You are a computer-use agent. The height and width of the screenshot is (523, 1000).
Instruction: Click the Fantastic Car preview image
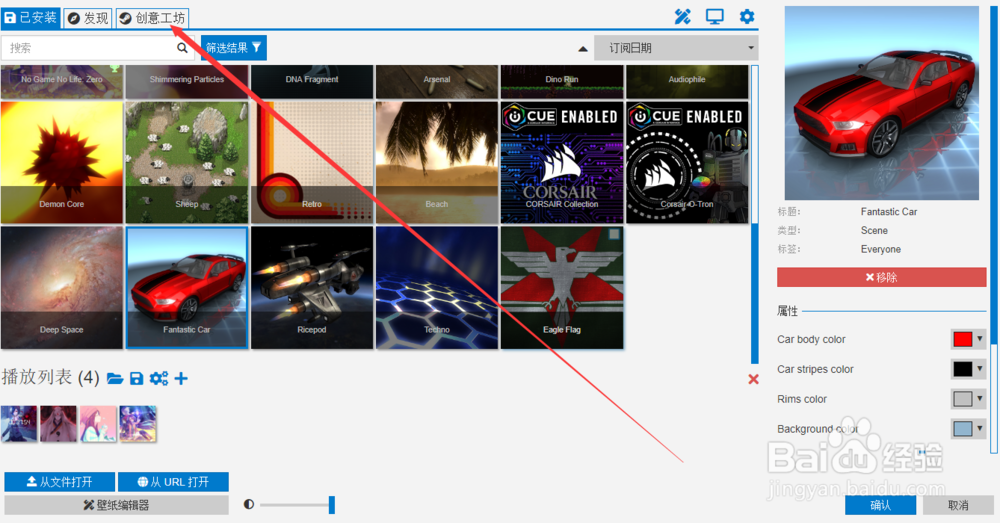tap(881, 103)
